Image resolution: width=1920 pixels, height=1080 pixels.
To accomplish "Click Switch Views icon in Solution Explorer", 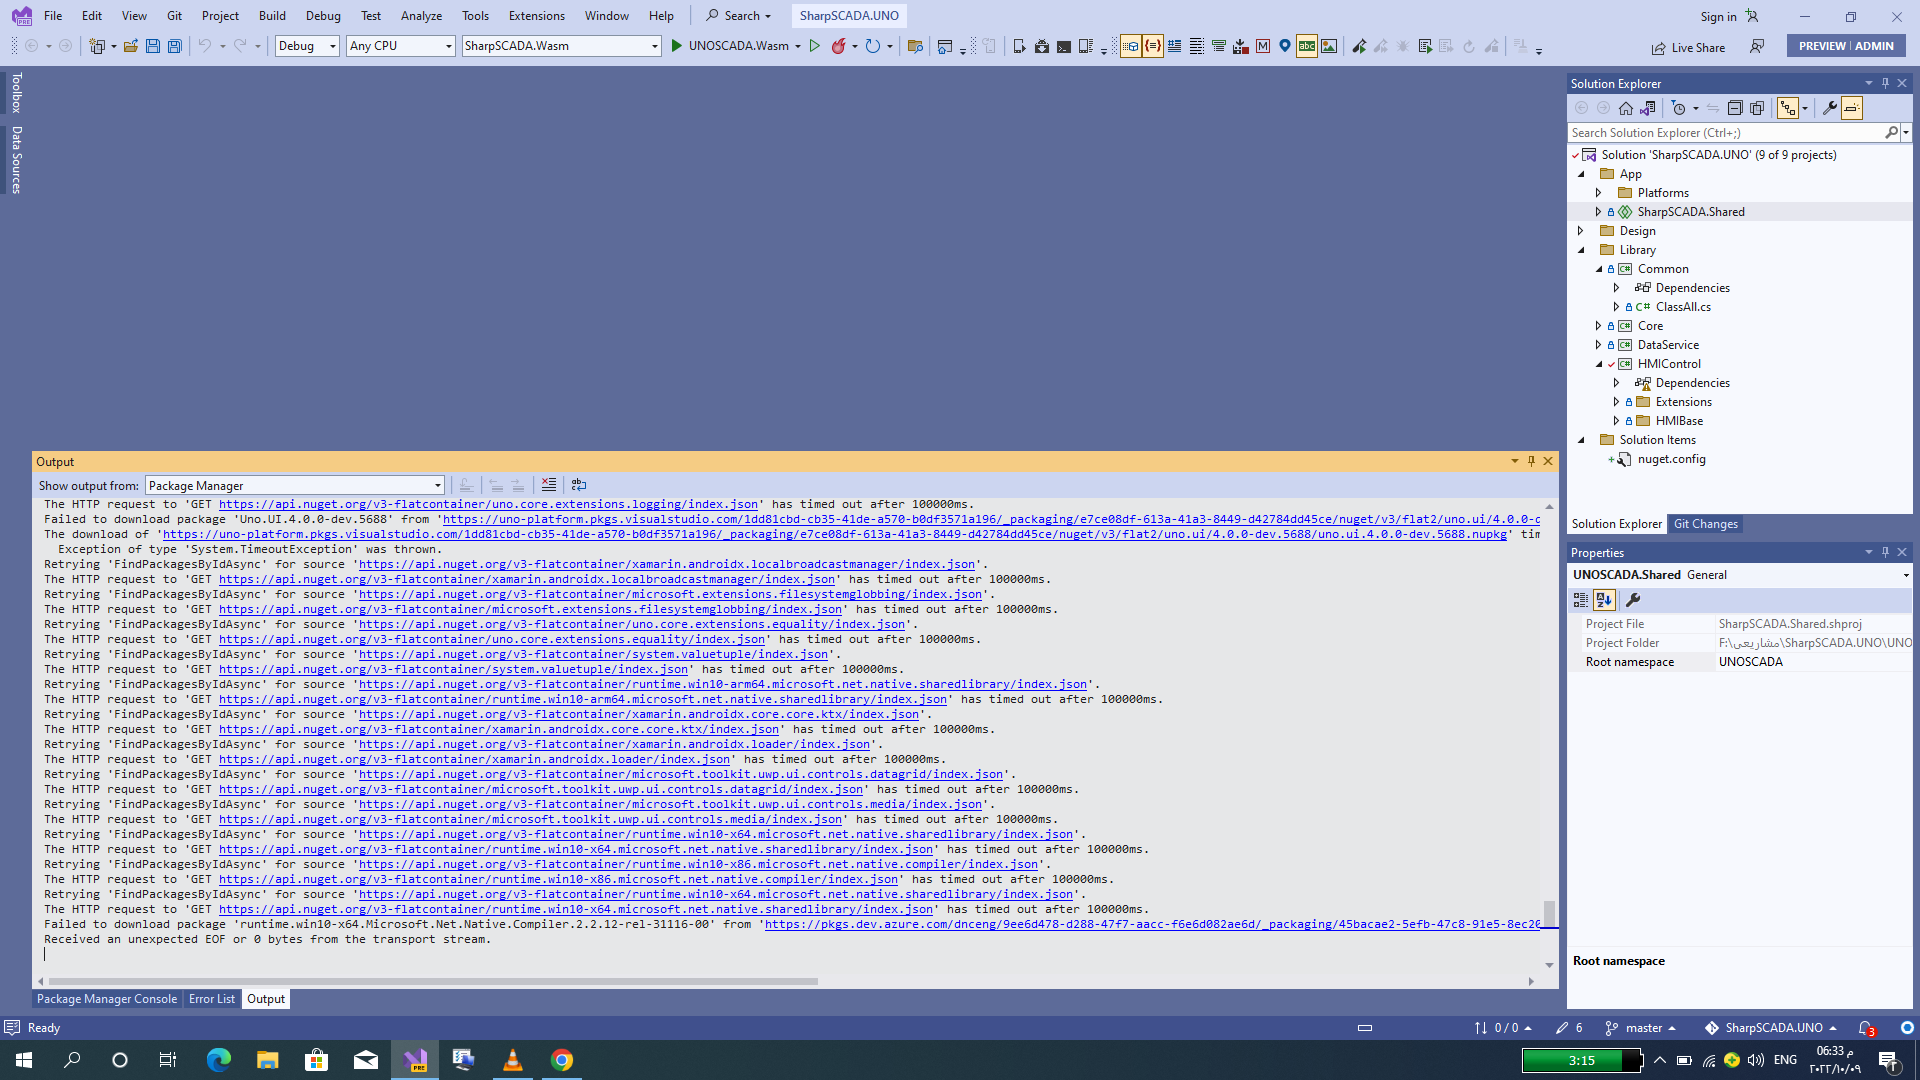I will (1648, 108).
